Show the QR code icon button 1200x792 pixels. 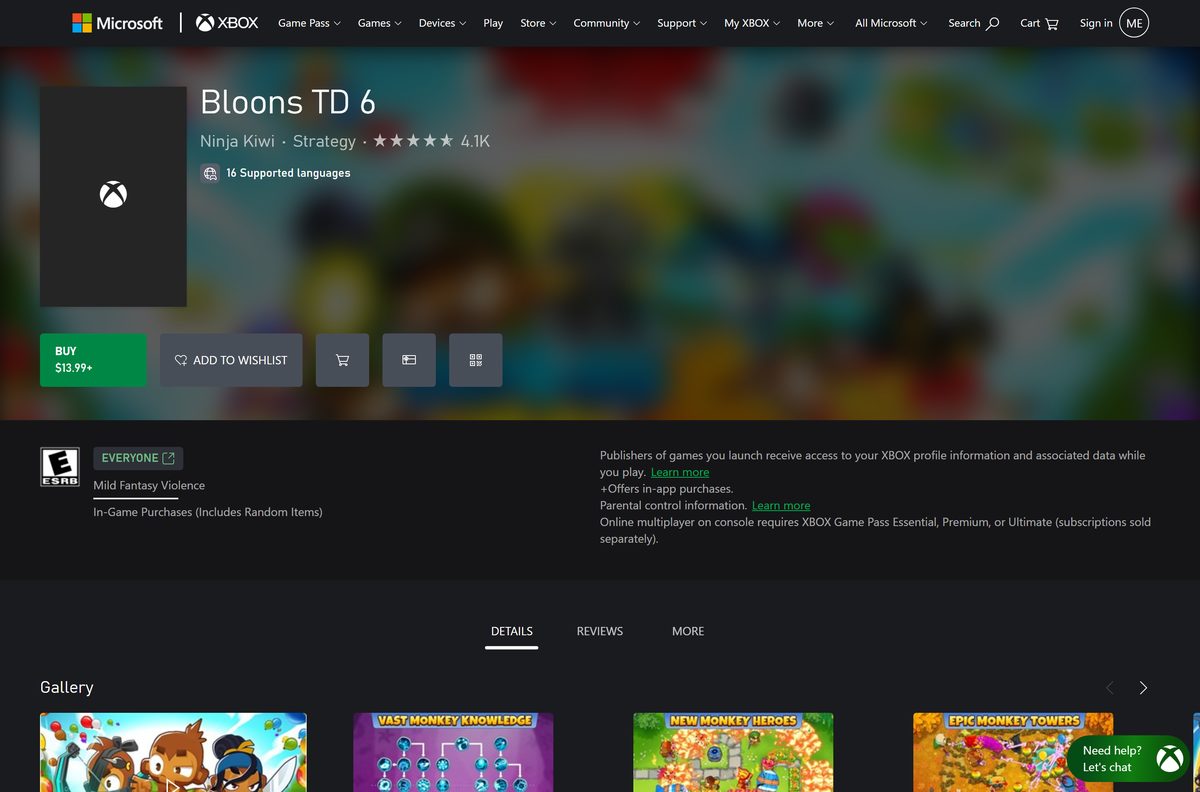pos(476,360)
